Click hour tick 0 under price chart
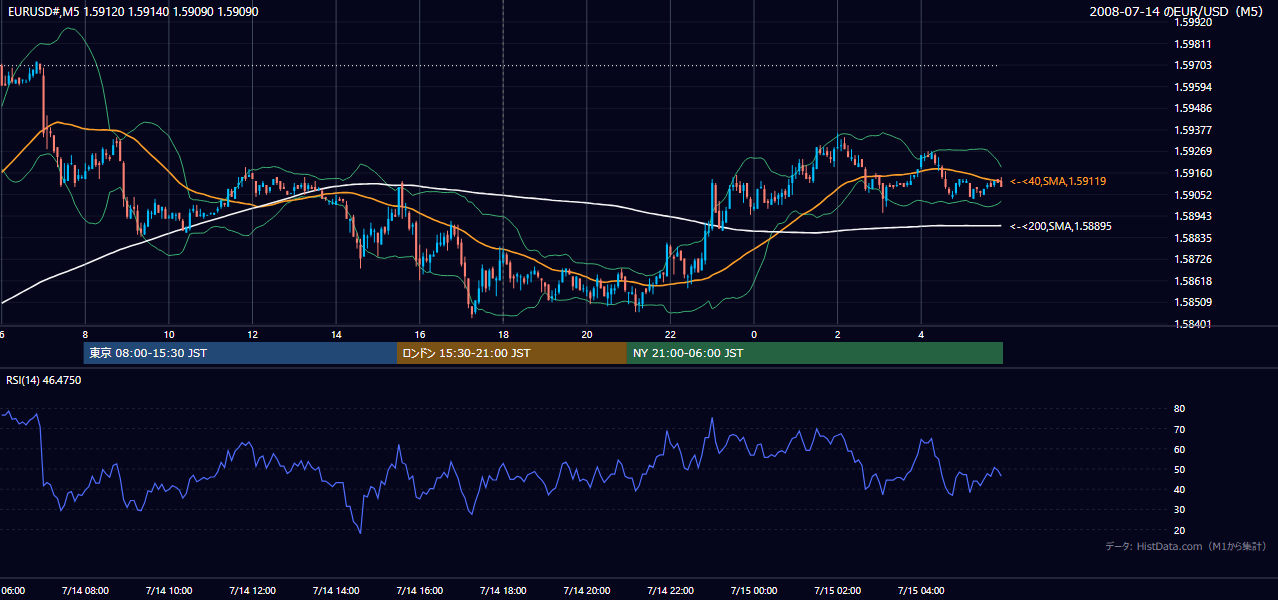The width and height of the screenshot is (1278, 600). [x=754, y=334]
